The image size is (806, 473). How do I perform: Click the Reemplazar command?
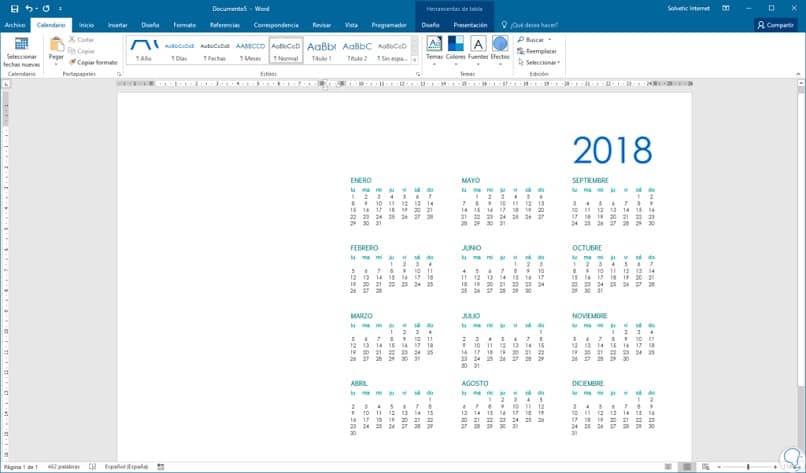[x=537, y=51]
